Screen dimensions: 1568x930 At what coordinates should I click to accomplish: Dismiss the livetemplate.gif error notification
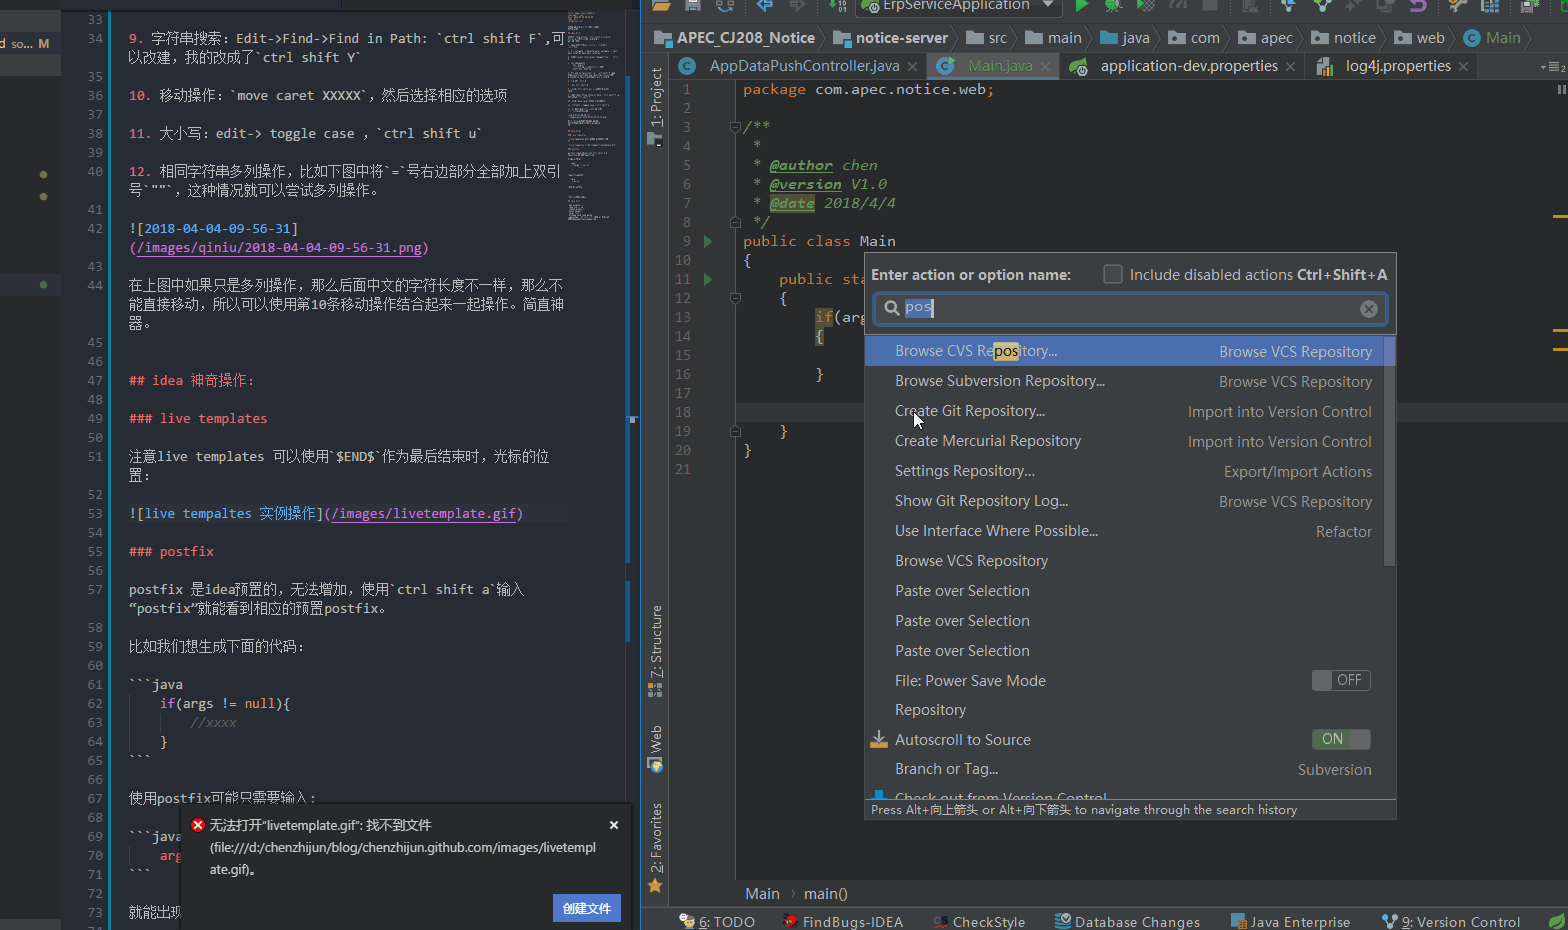614,825
